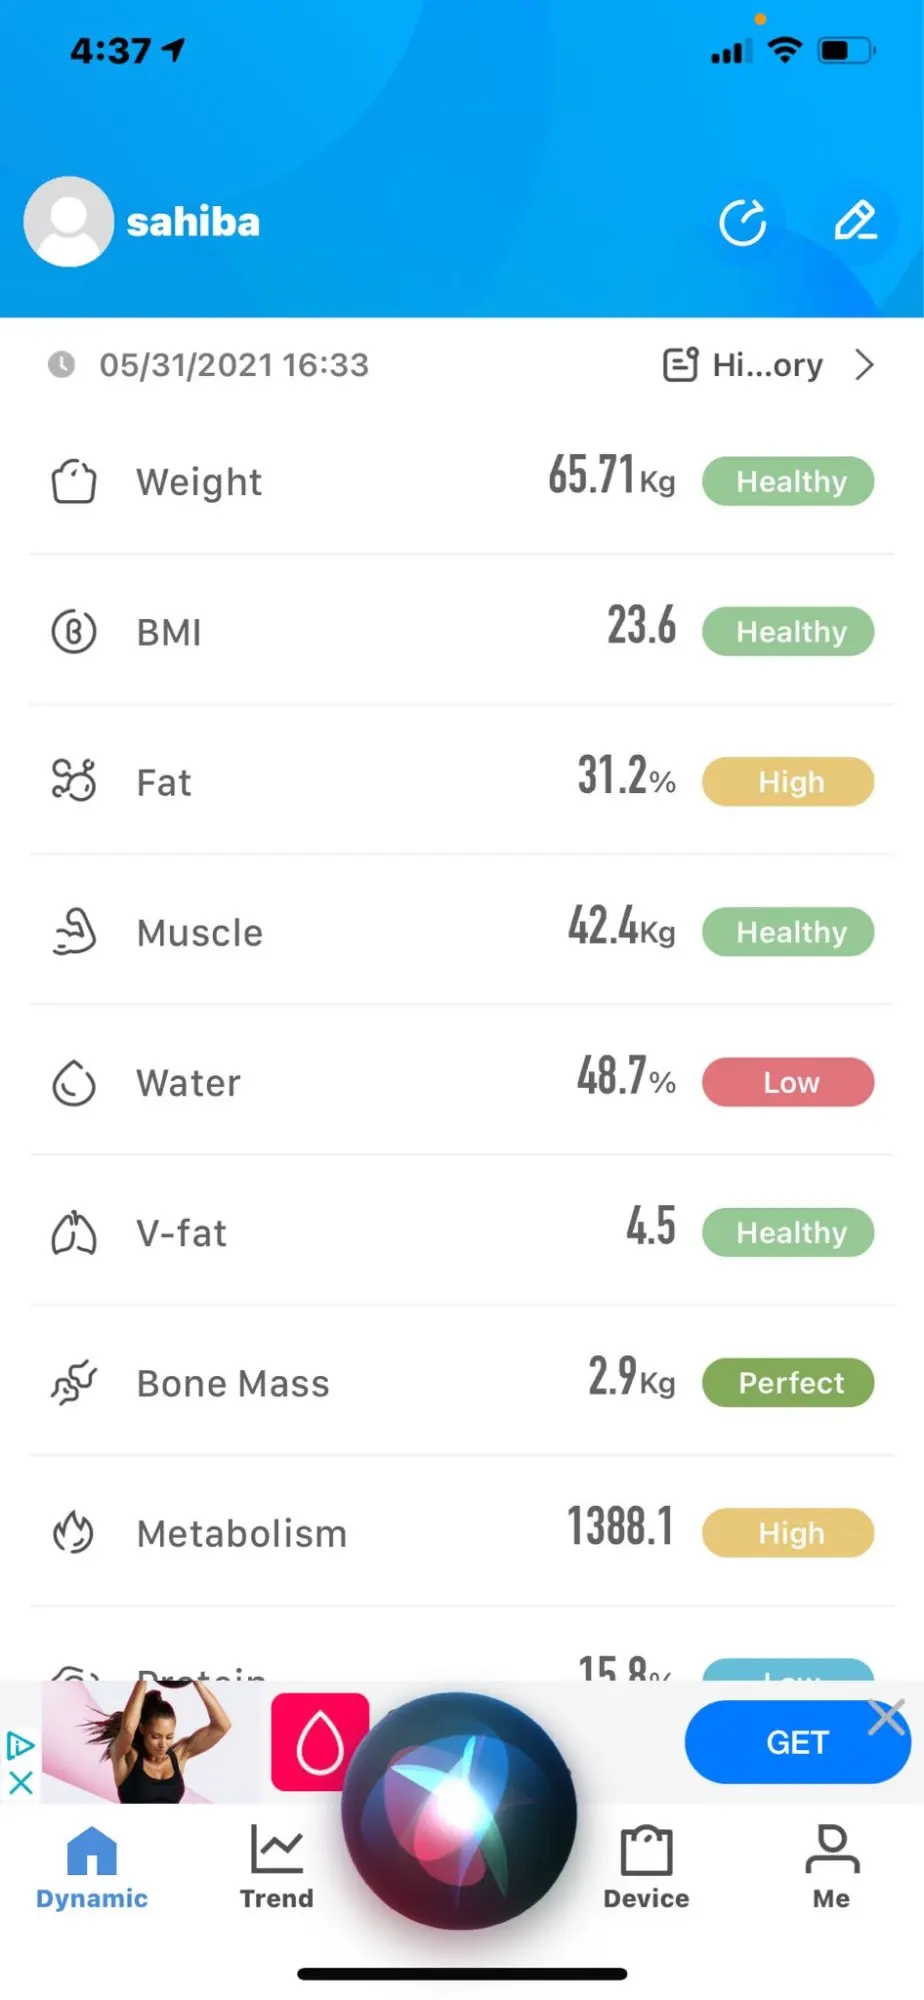Tap the Low badge for Water
Screen dimensions: 924x2000
tap(788, 1082)
